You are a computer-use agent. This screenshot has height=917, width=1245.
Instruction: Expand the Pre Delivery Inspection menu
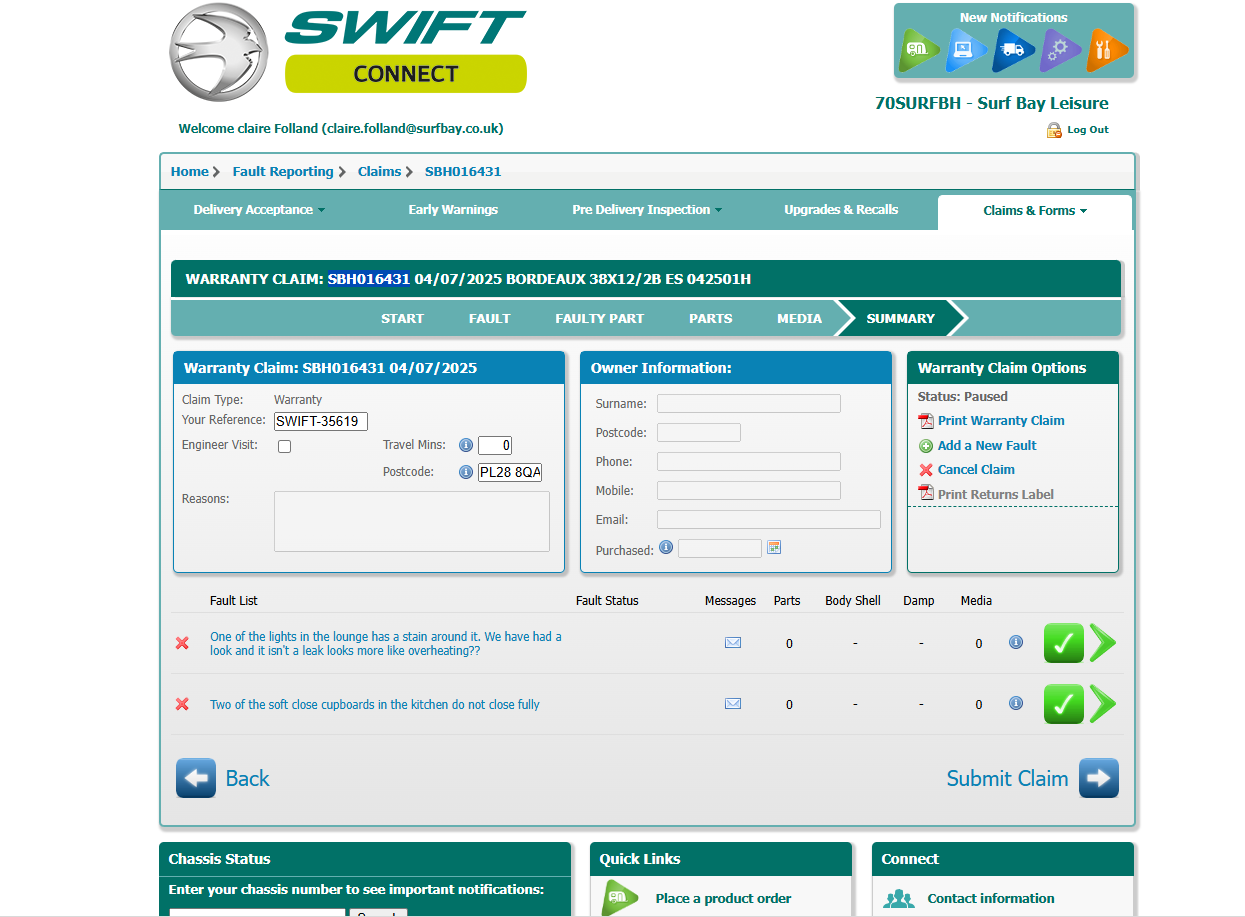(x=647, y=210)
